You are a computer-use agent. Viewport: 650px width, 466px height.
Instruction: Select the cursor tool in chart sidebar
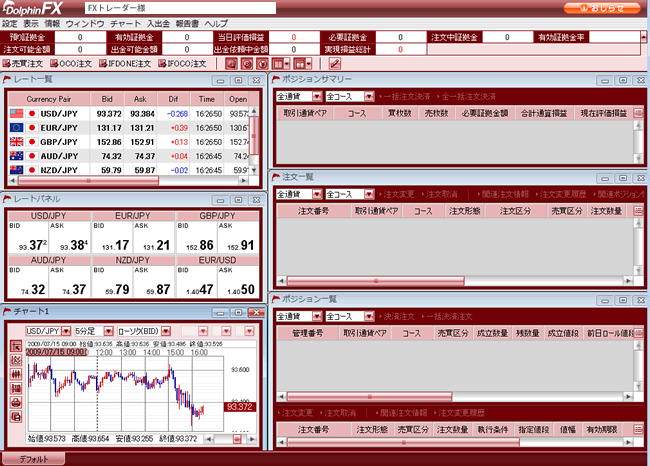pos(16,346)
